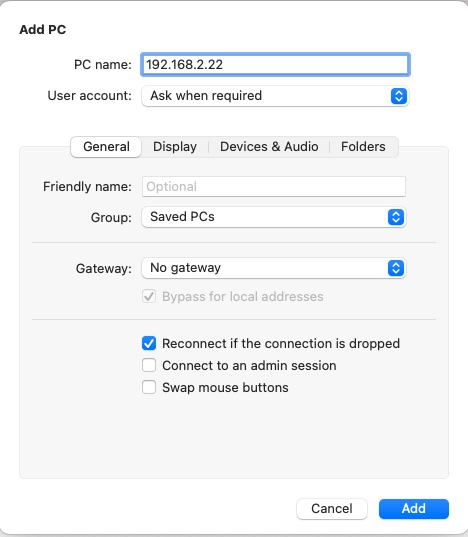Click in the PC name field
This screenshot has width=468, height=537.
coord(275,64)
